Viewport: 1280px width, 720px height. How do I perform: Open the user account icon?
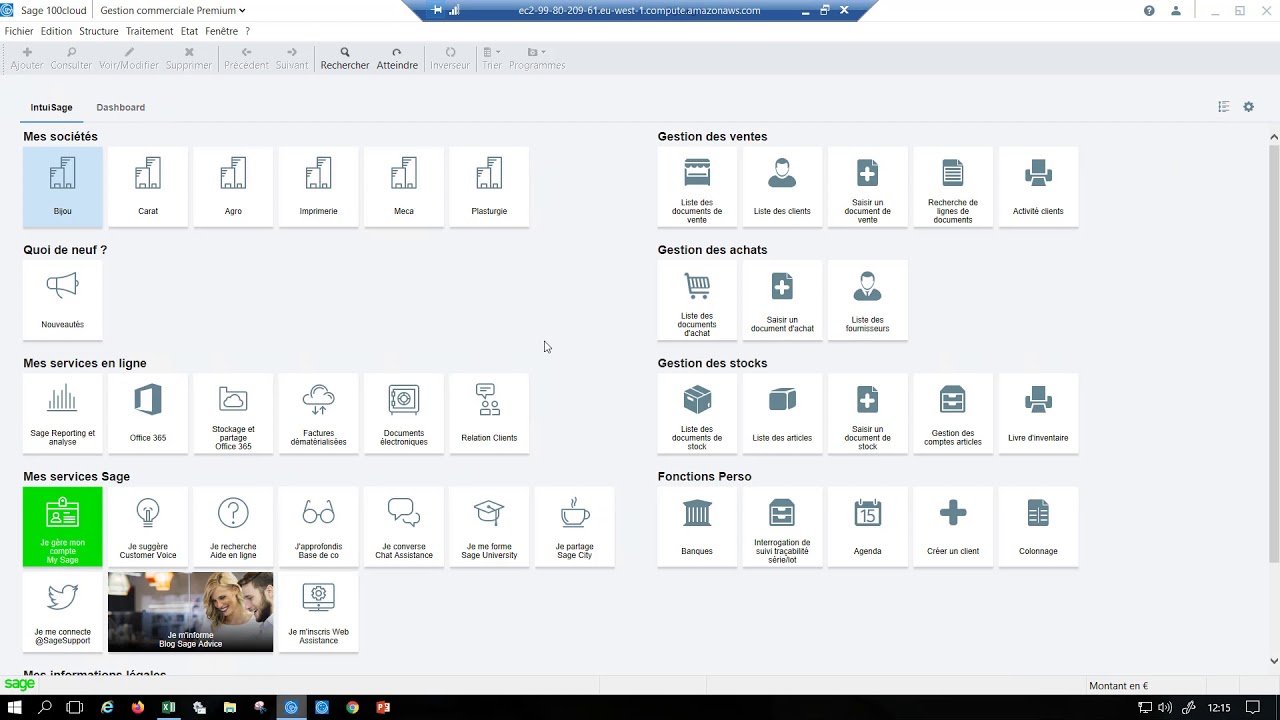coord(1176,10)
